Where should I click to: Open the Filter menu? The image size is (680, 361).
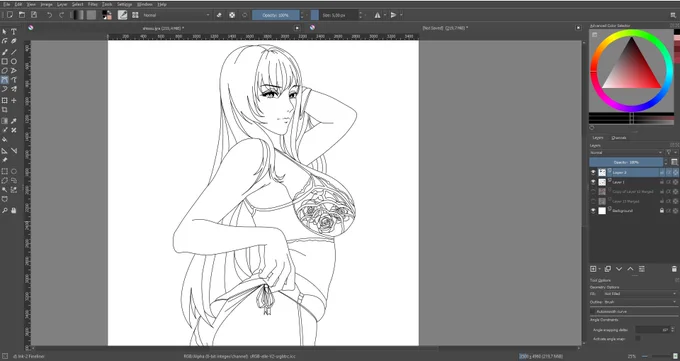click(93, 4)
